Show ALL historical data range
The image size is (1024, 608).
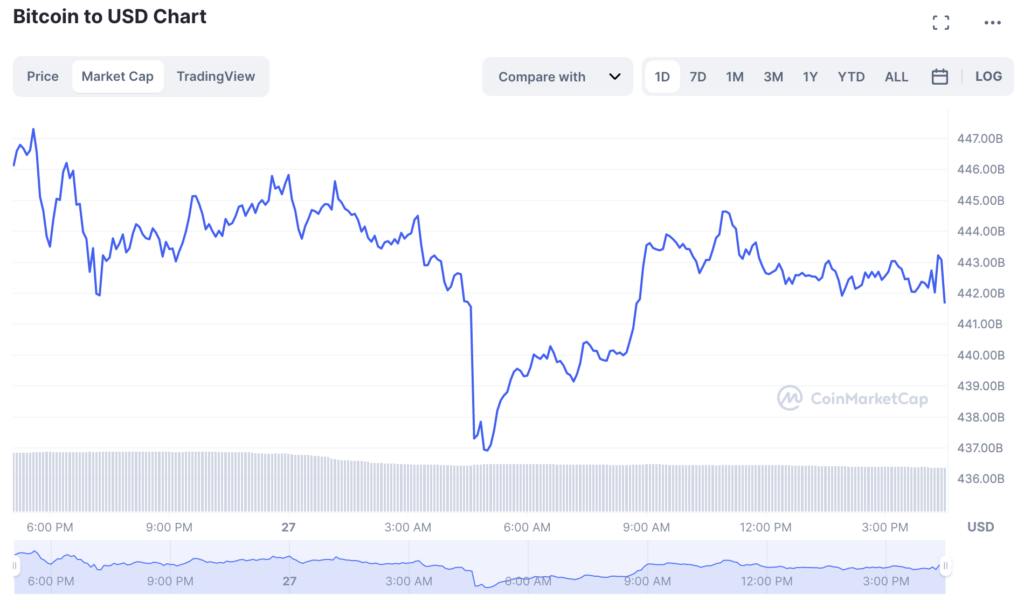[897, 77]
